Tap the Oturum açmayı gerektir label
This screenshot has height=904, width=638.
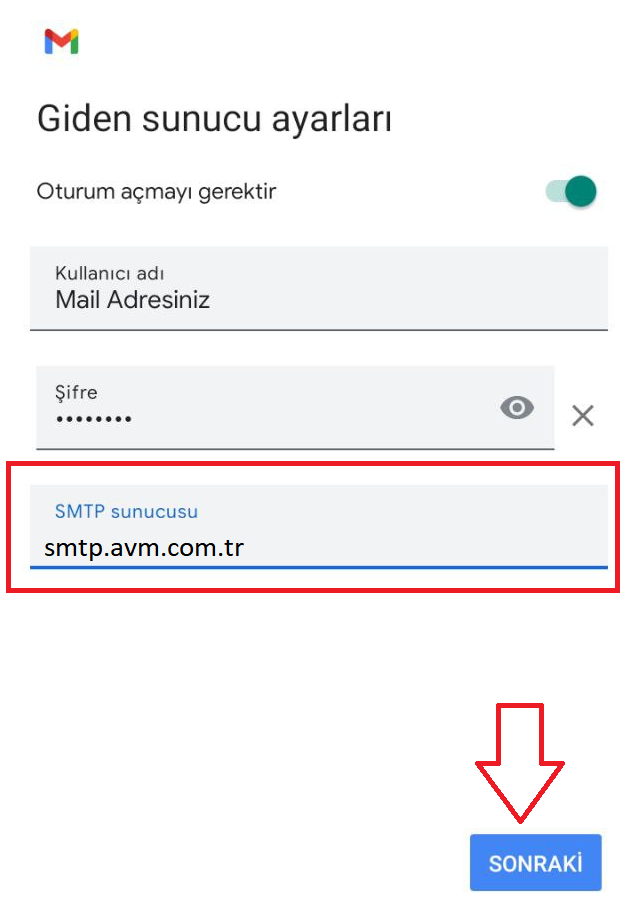point(156,191)
